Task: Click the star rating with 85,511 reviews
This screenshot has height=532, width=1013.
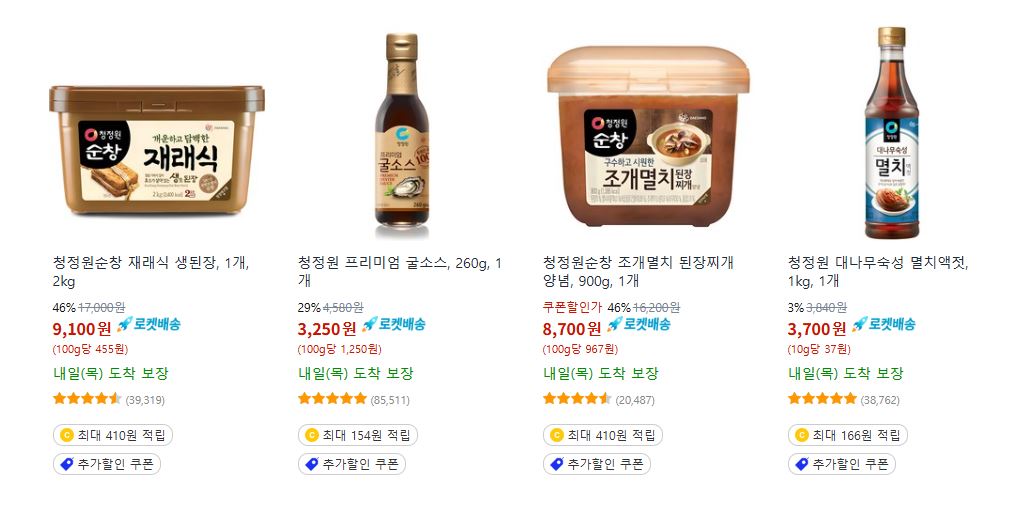Action: click(x=332, y=399)
